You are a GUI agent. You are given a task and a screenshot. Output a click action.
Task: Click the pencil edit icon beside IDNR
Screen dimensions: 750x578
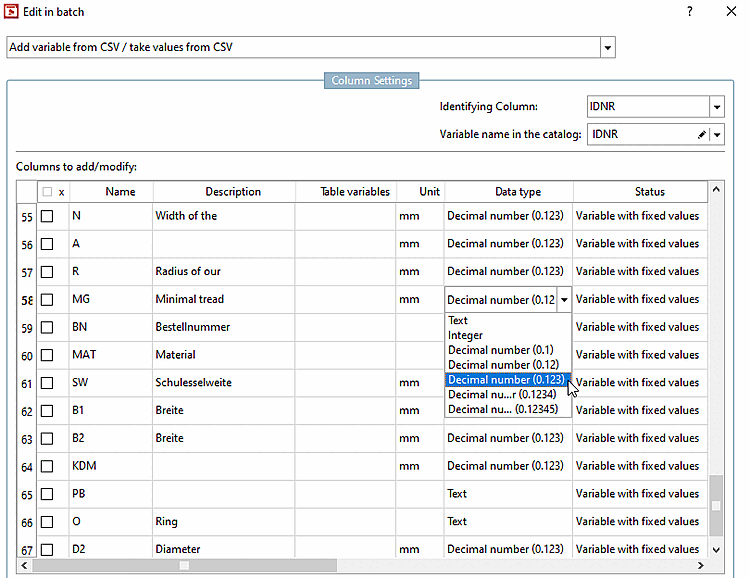tap(701, 134)
